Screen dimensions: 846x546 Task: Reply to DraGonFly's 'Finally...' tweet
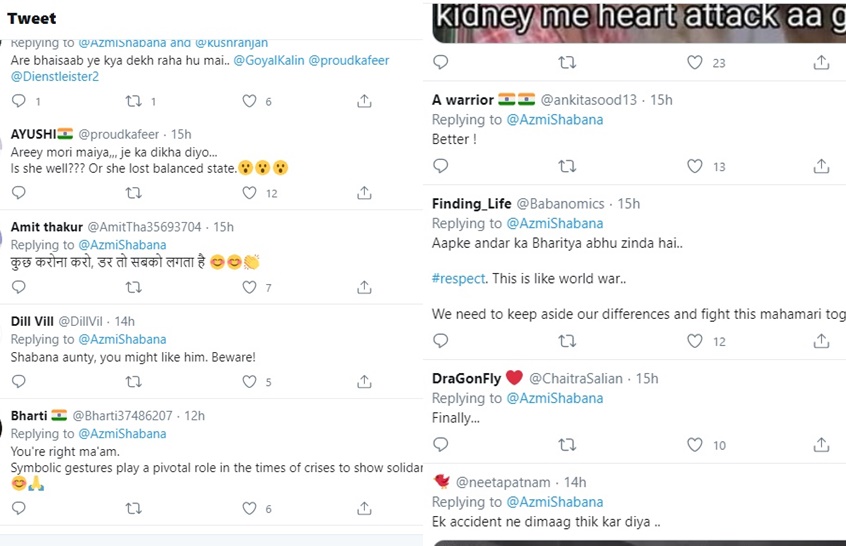click(x=441, y=445)
